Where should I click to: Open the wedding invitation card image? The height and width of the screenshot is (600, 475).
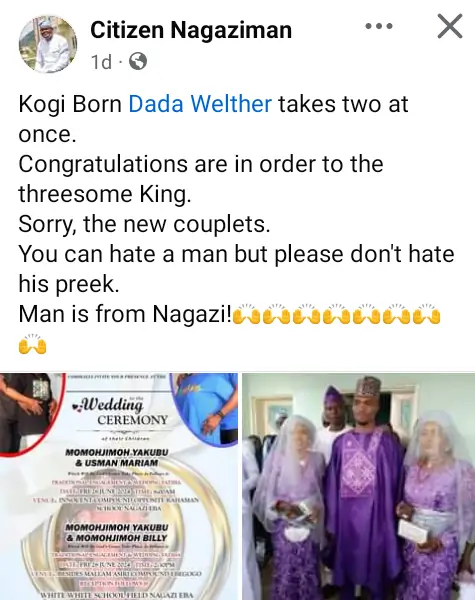[x=119, y=486]
